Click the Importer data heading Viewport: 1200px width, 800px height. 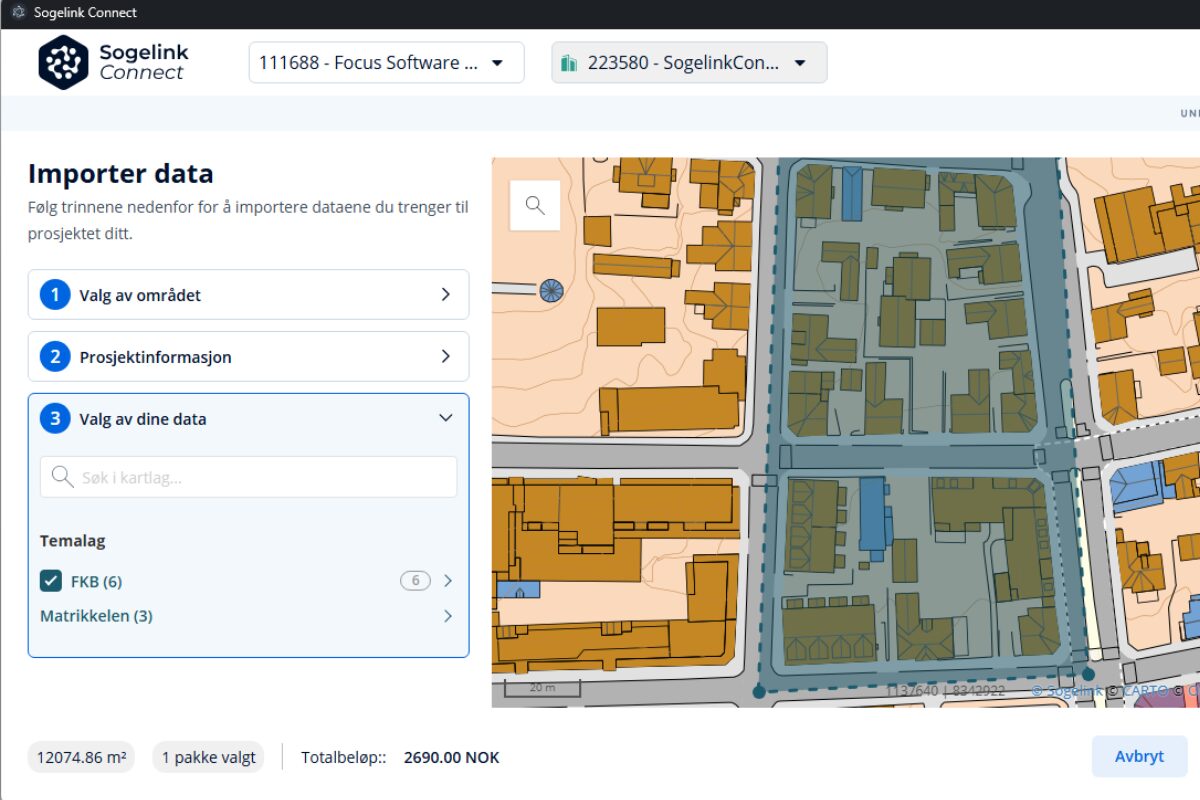[121, 173]
